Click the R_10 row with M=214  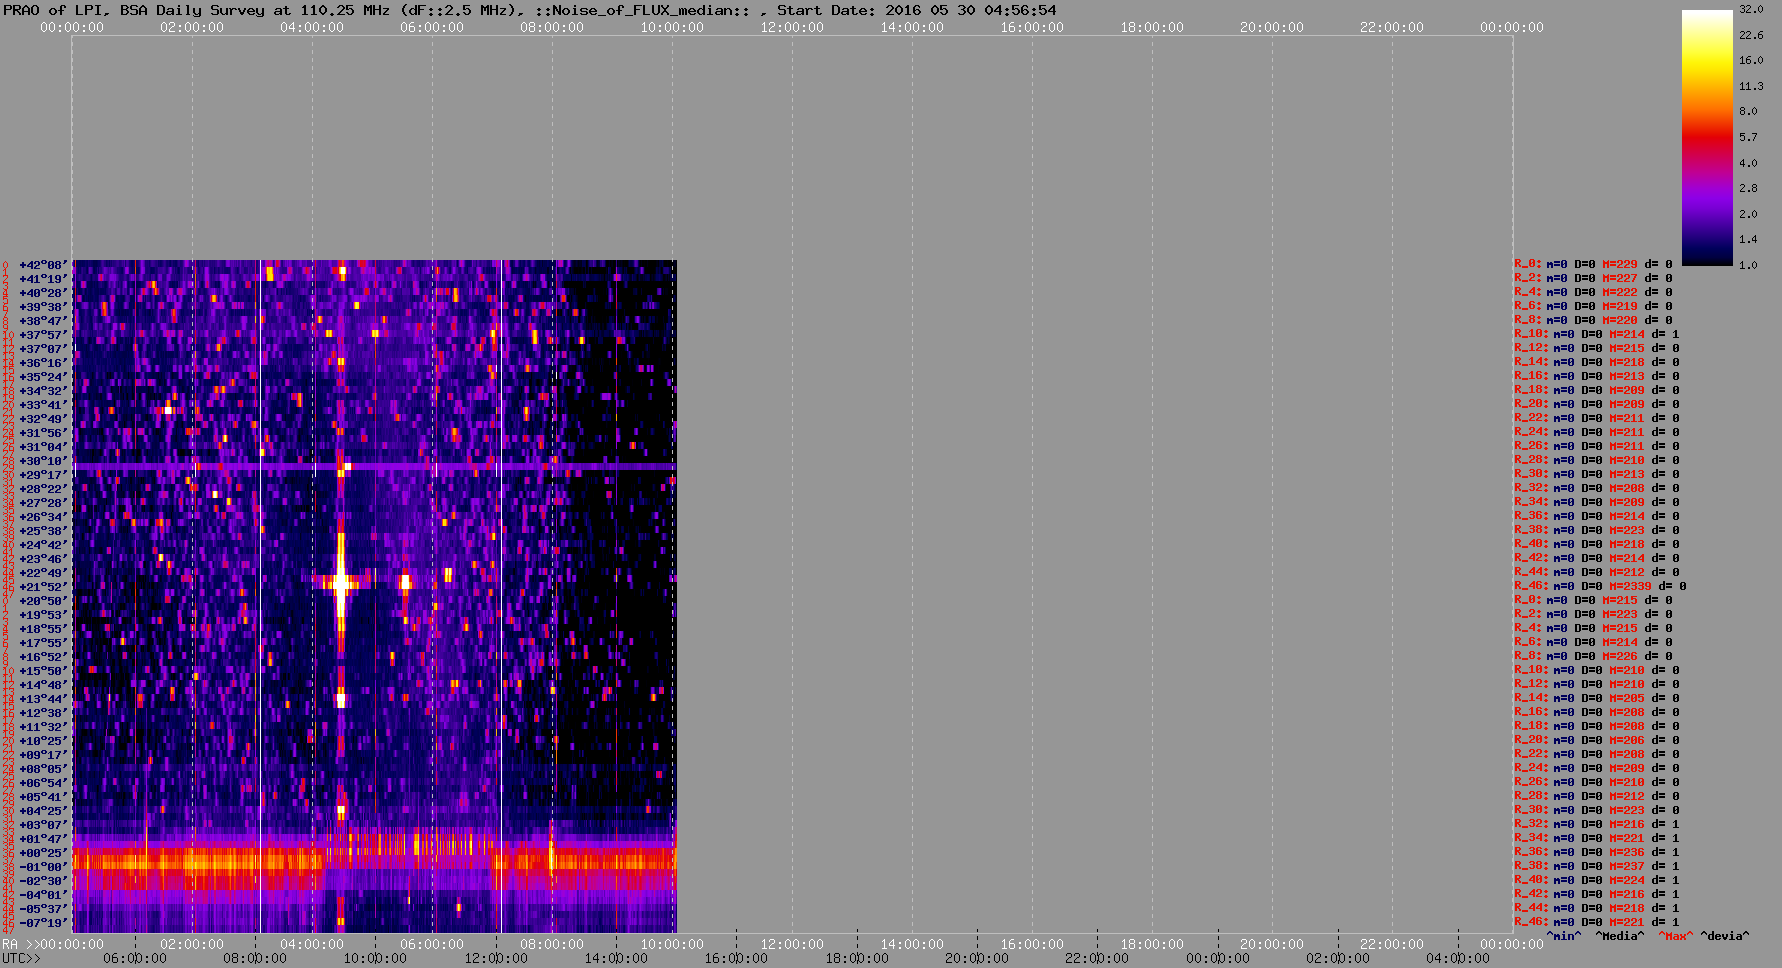click(x=1597, y=334)
